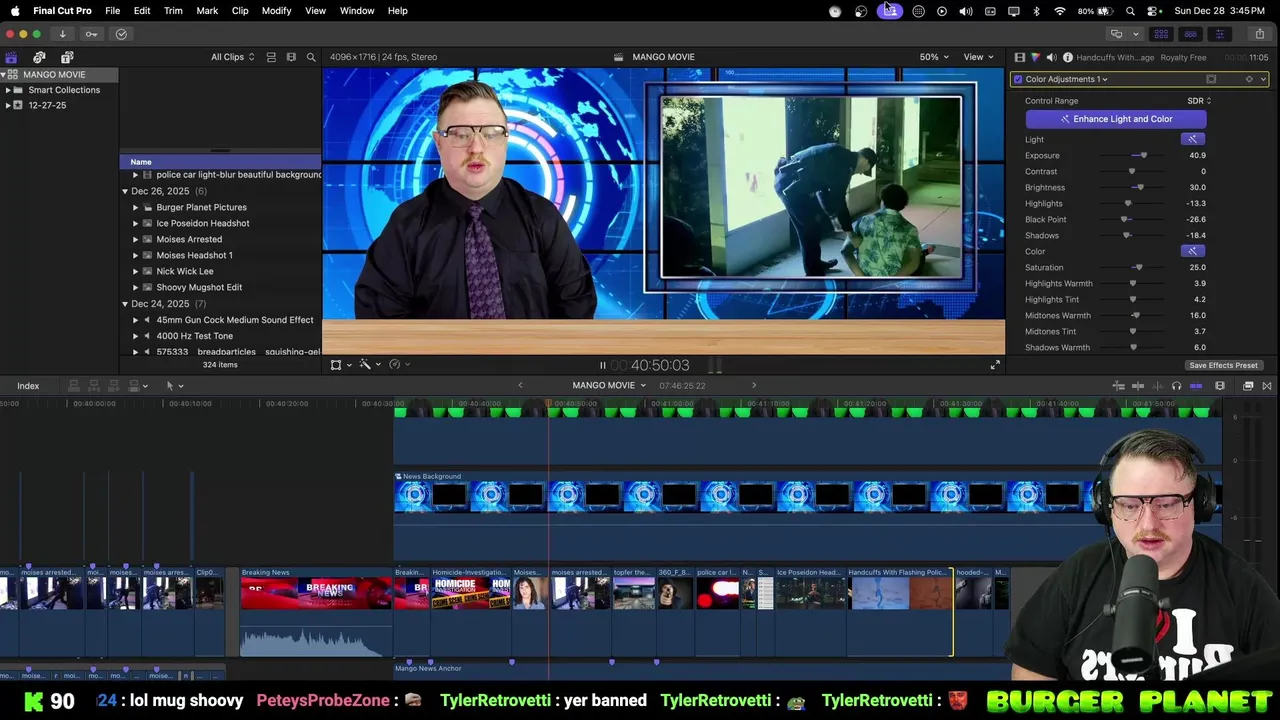The image size is (1280, 720).
Task: Click the solo headphones icon
Action: tap(1176, 385)
